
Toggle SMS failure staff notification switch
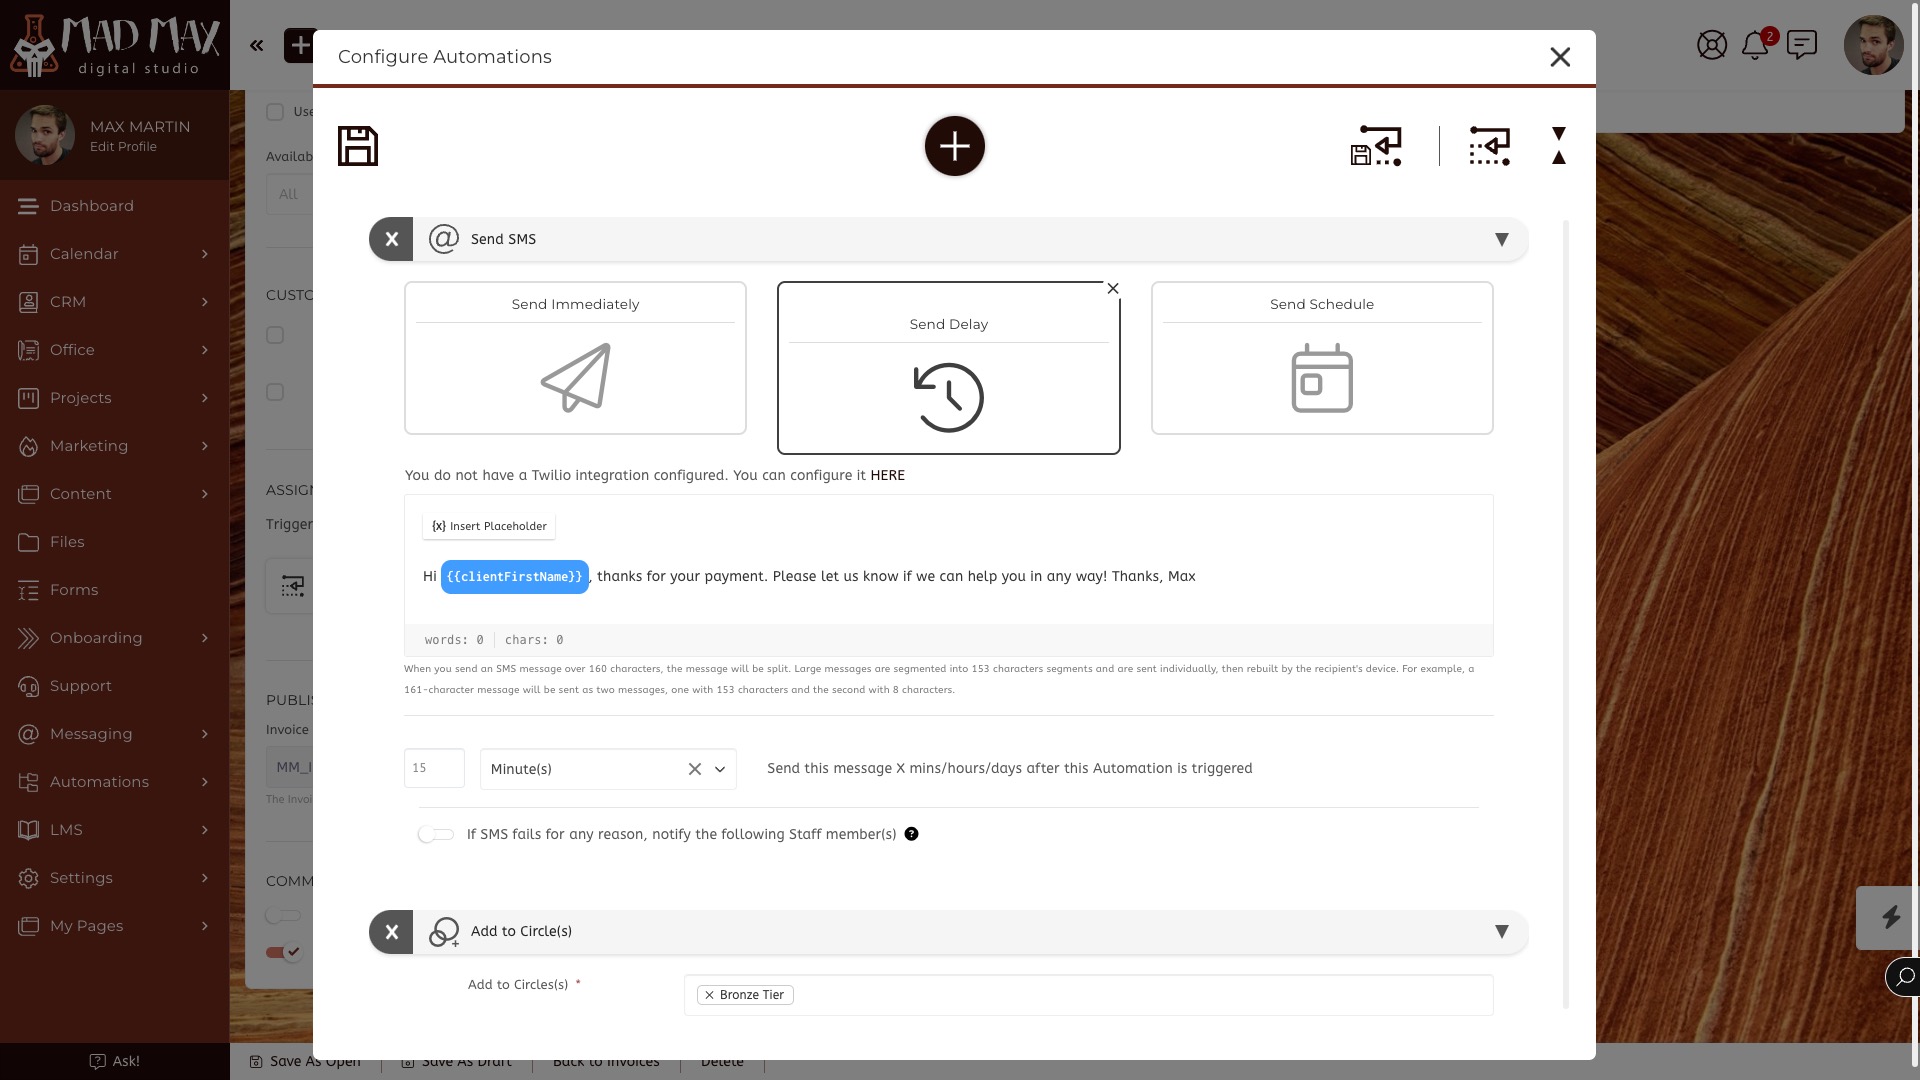(x=436, y=834)
